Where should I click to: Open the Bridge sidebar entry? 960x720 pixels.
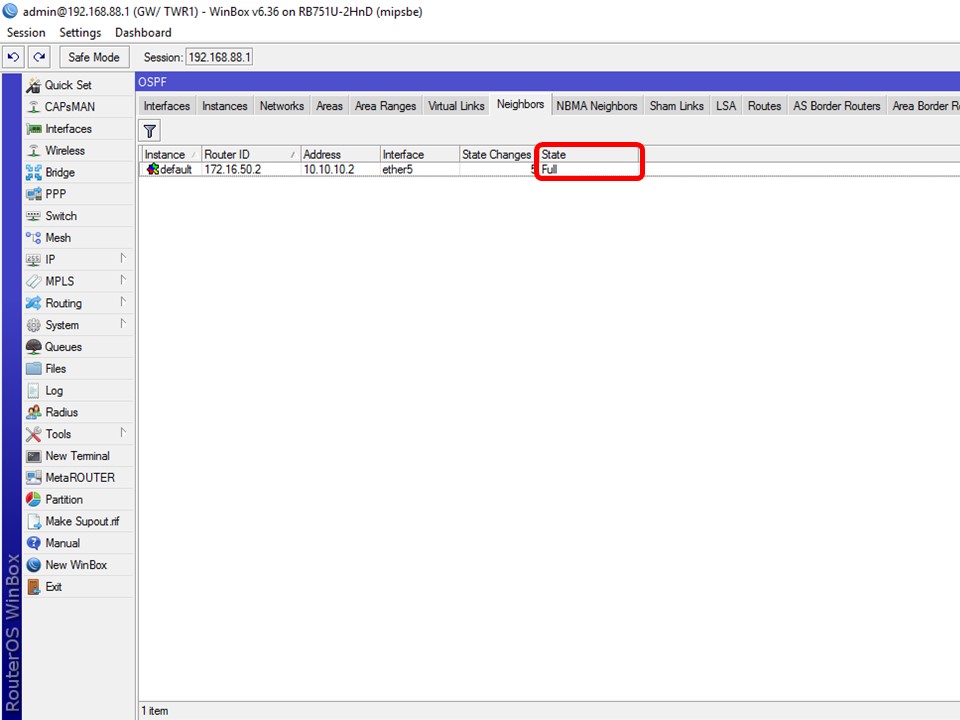coord(78,173)
